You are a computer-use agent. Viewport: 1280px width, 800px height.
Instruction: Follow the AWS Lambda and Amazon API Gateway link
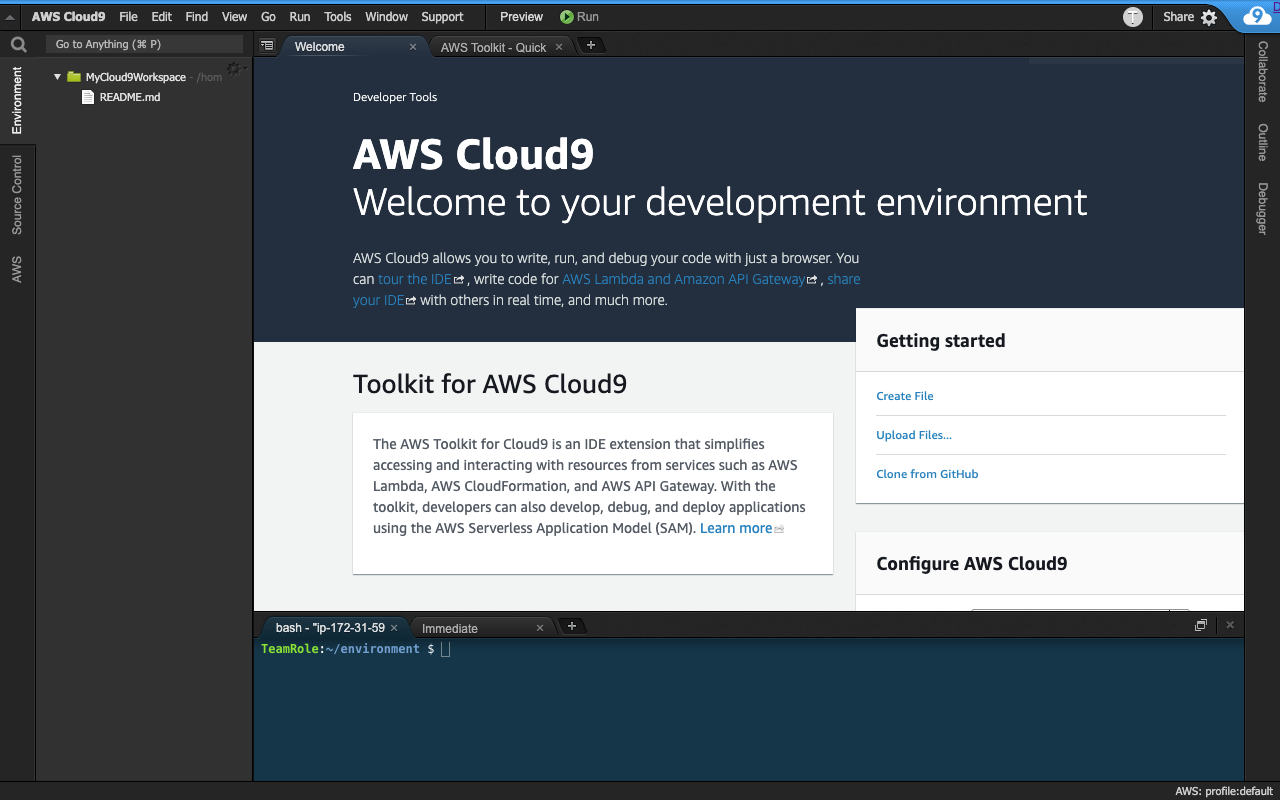point(683,279)
